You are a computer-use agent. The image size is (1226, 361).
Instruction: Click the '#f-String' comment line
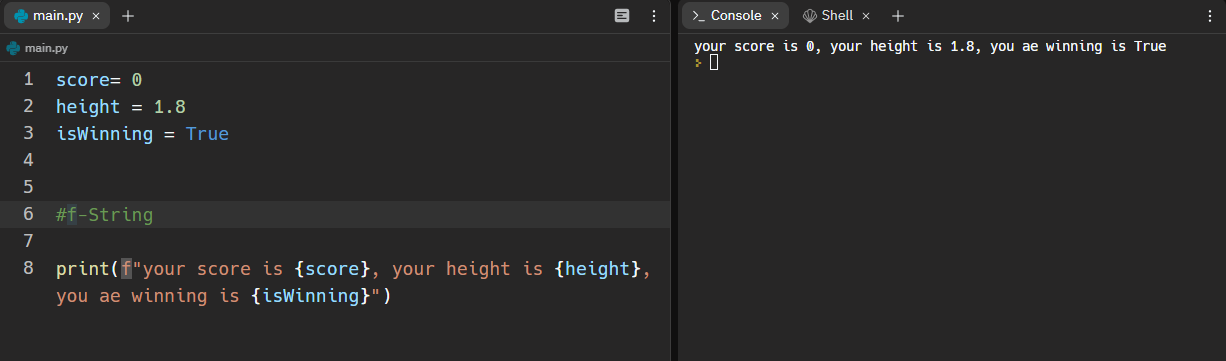click(105, 214)
